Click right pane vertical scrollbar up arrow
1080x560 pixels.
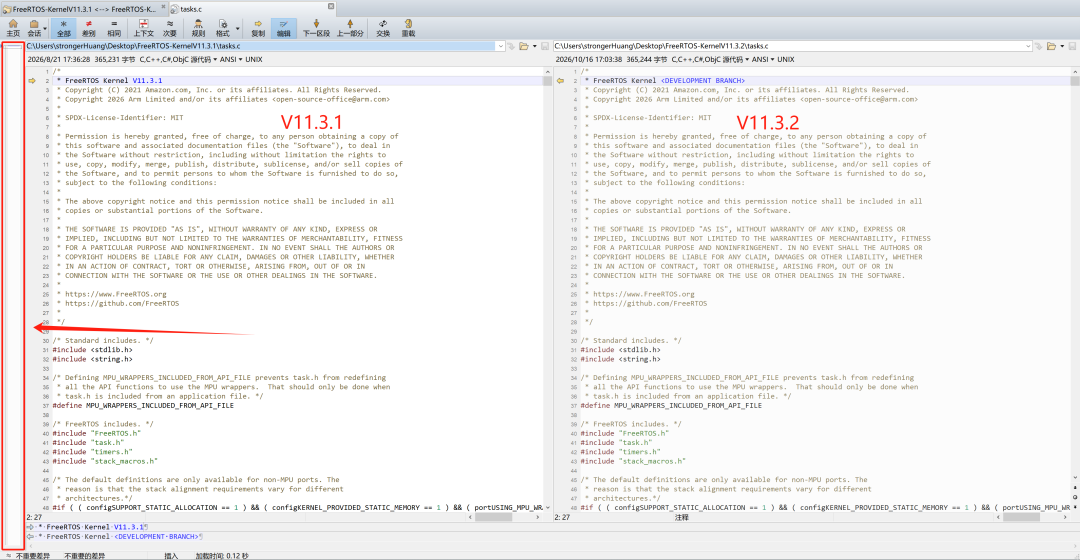pyautogui.click(x=1074, y=72)
